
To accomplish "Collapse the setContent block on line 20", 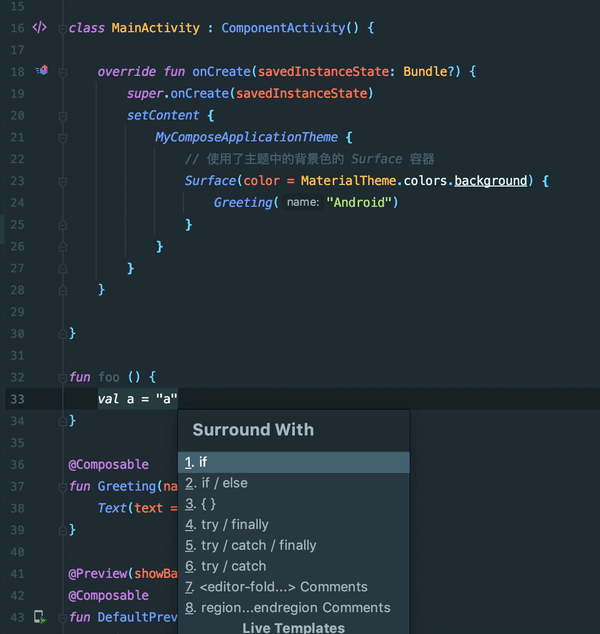I will 63,116.
